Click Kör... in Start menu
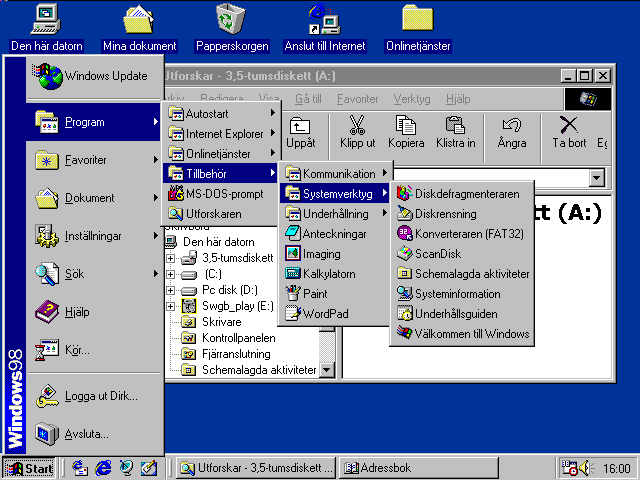The image size is (640, 480). [x=94, y=349]
